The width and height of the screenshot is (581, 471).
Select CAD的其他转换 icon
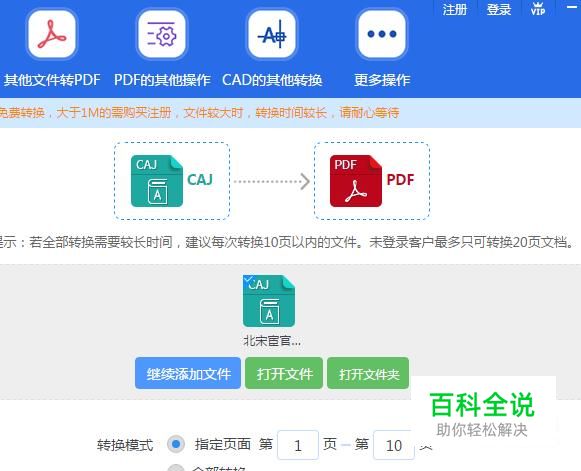272,34
